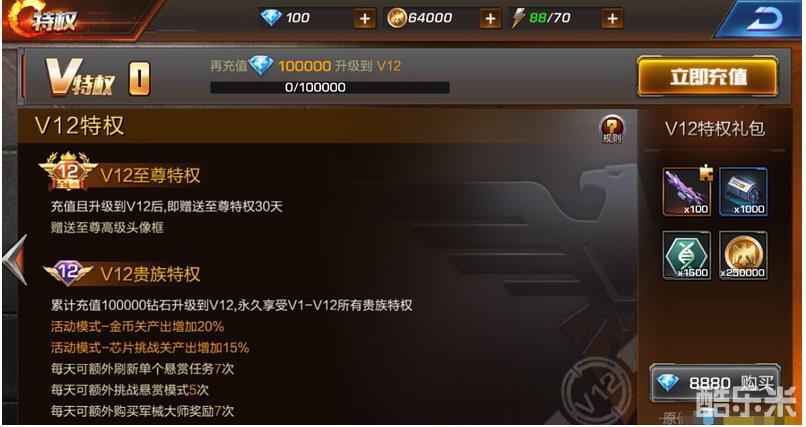The width and height of the screenshot is (806, 427).
Task: Tap the blue ammo crate x1000 item
Action: click(x=743, y=191)
